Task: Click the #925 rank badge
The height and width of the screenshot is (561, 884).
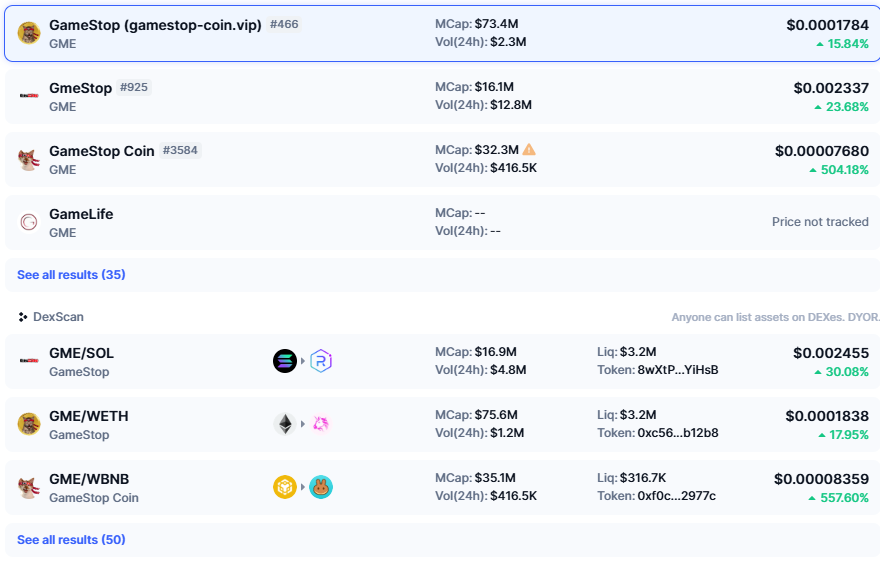Action: point(134,87)
